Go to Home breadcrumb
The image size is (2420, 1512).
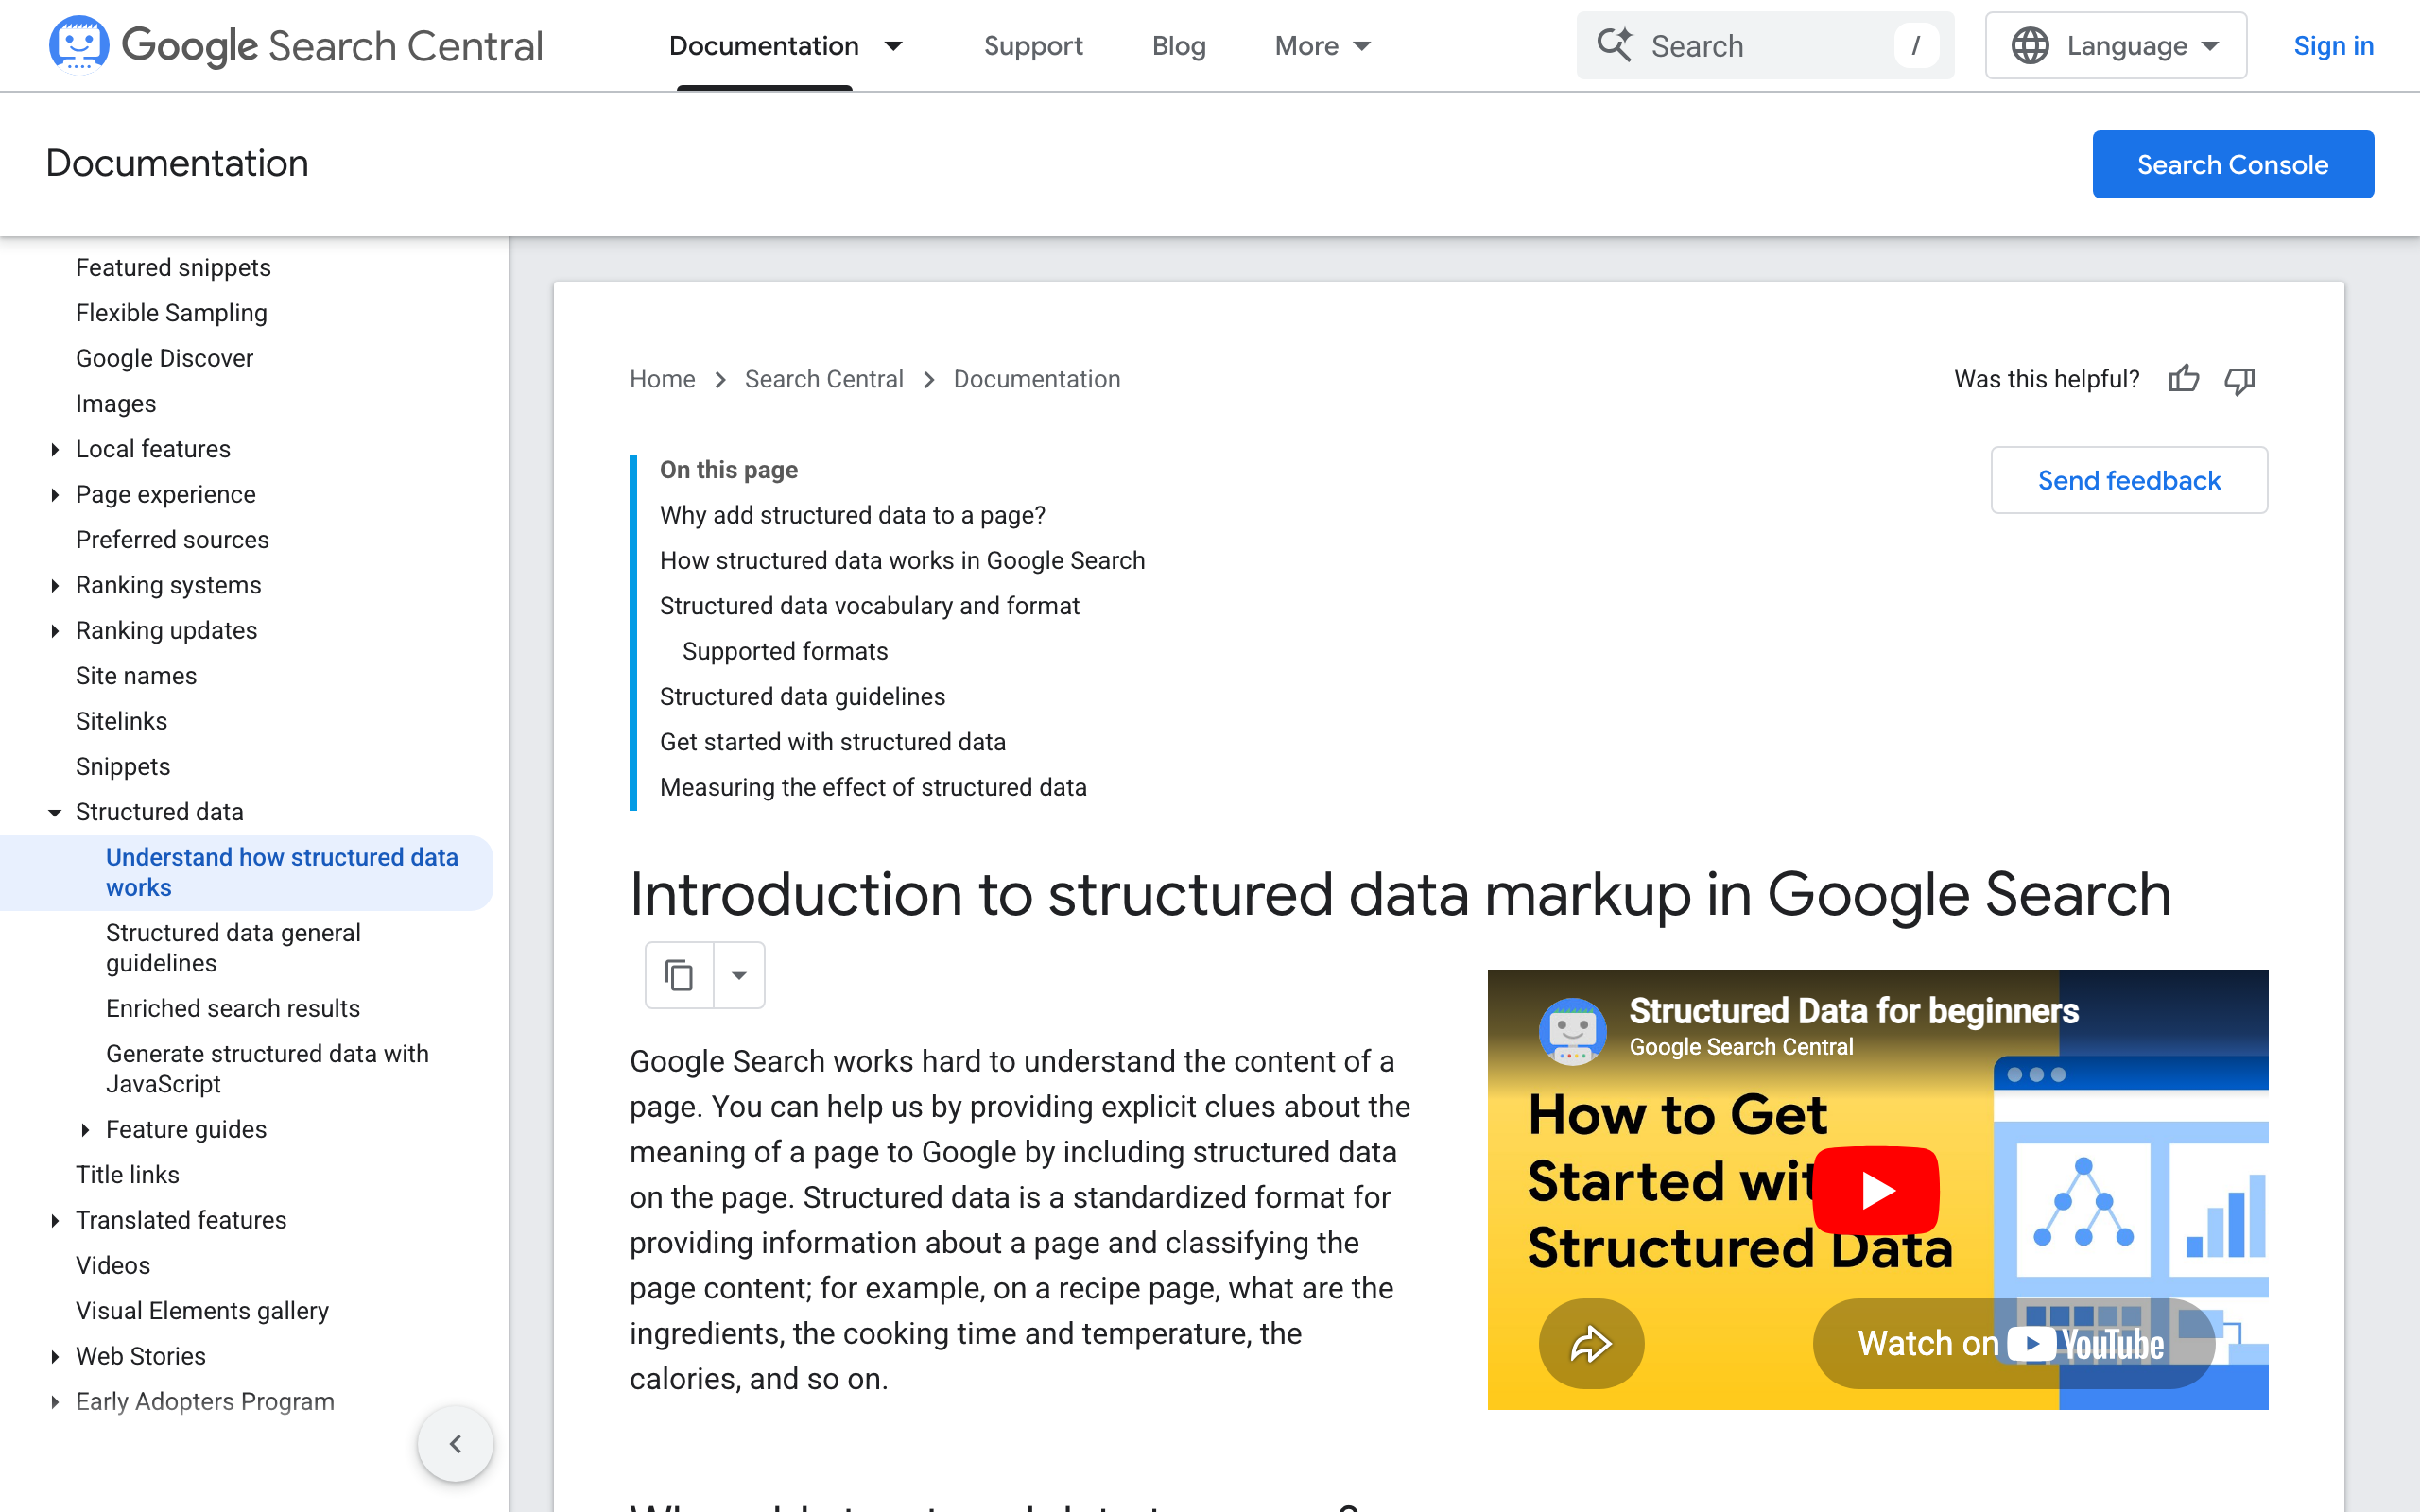tap(662, 379)
